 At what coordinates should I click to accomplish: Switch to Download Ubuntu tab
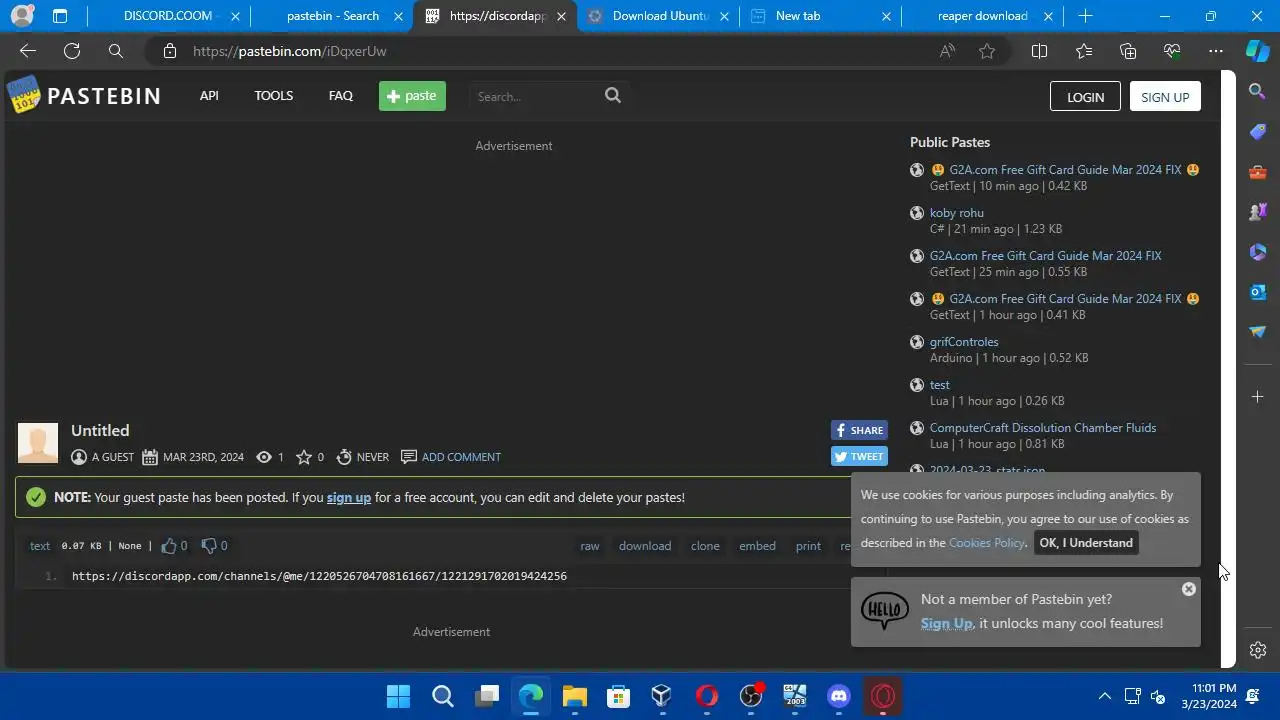[x=658, y=16]
